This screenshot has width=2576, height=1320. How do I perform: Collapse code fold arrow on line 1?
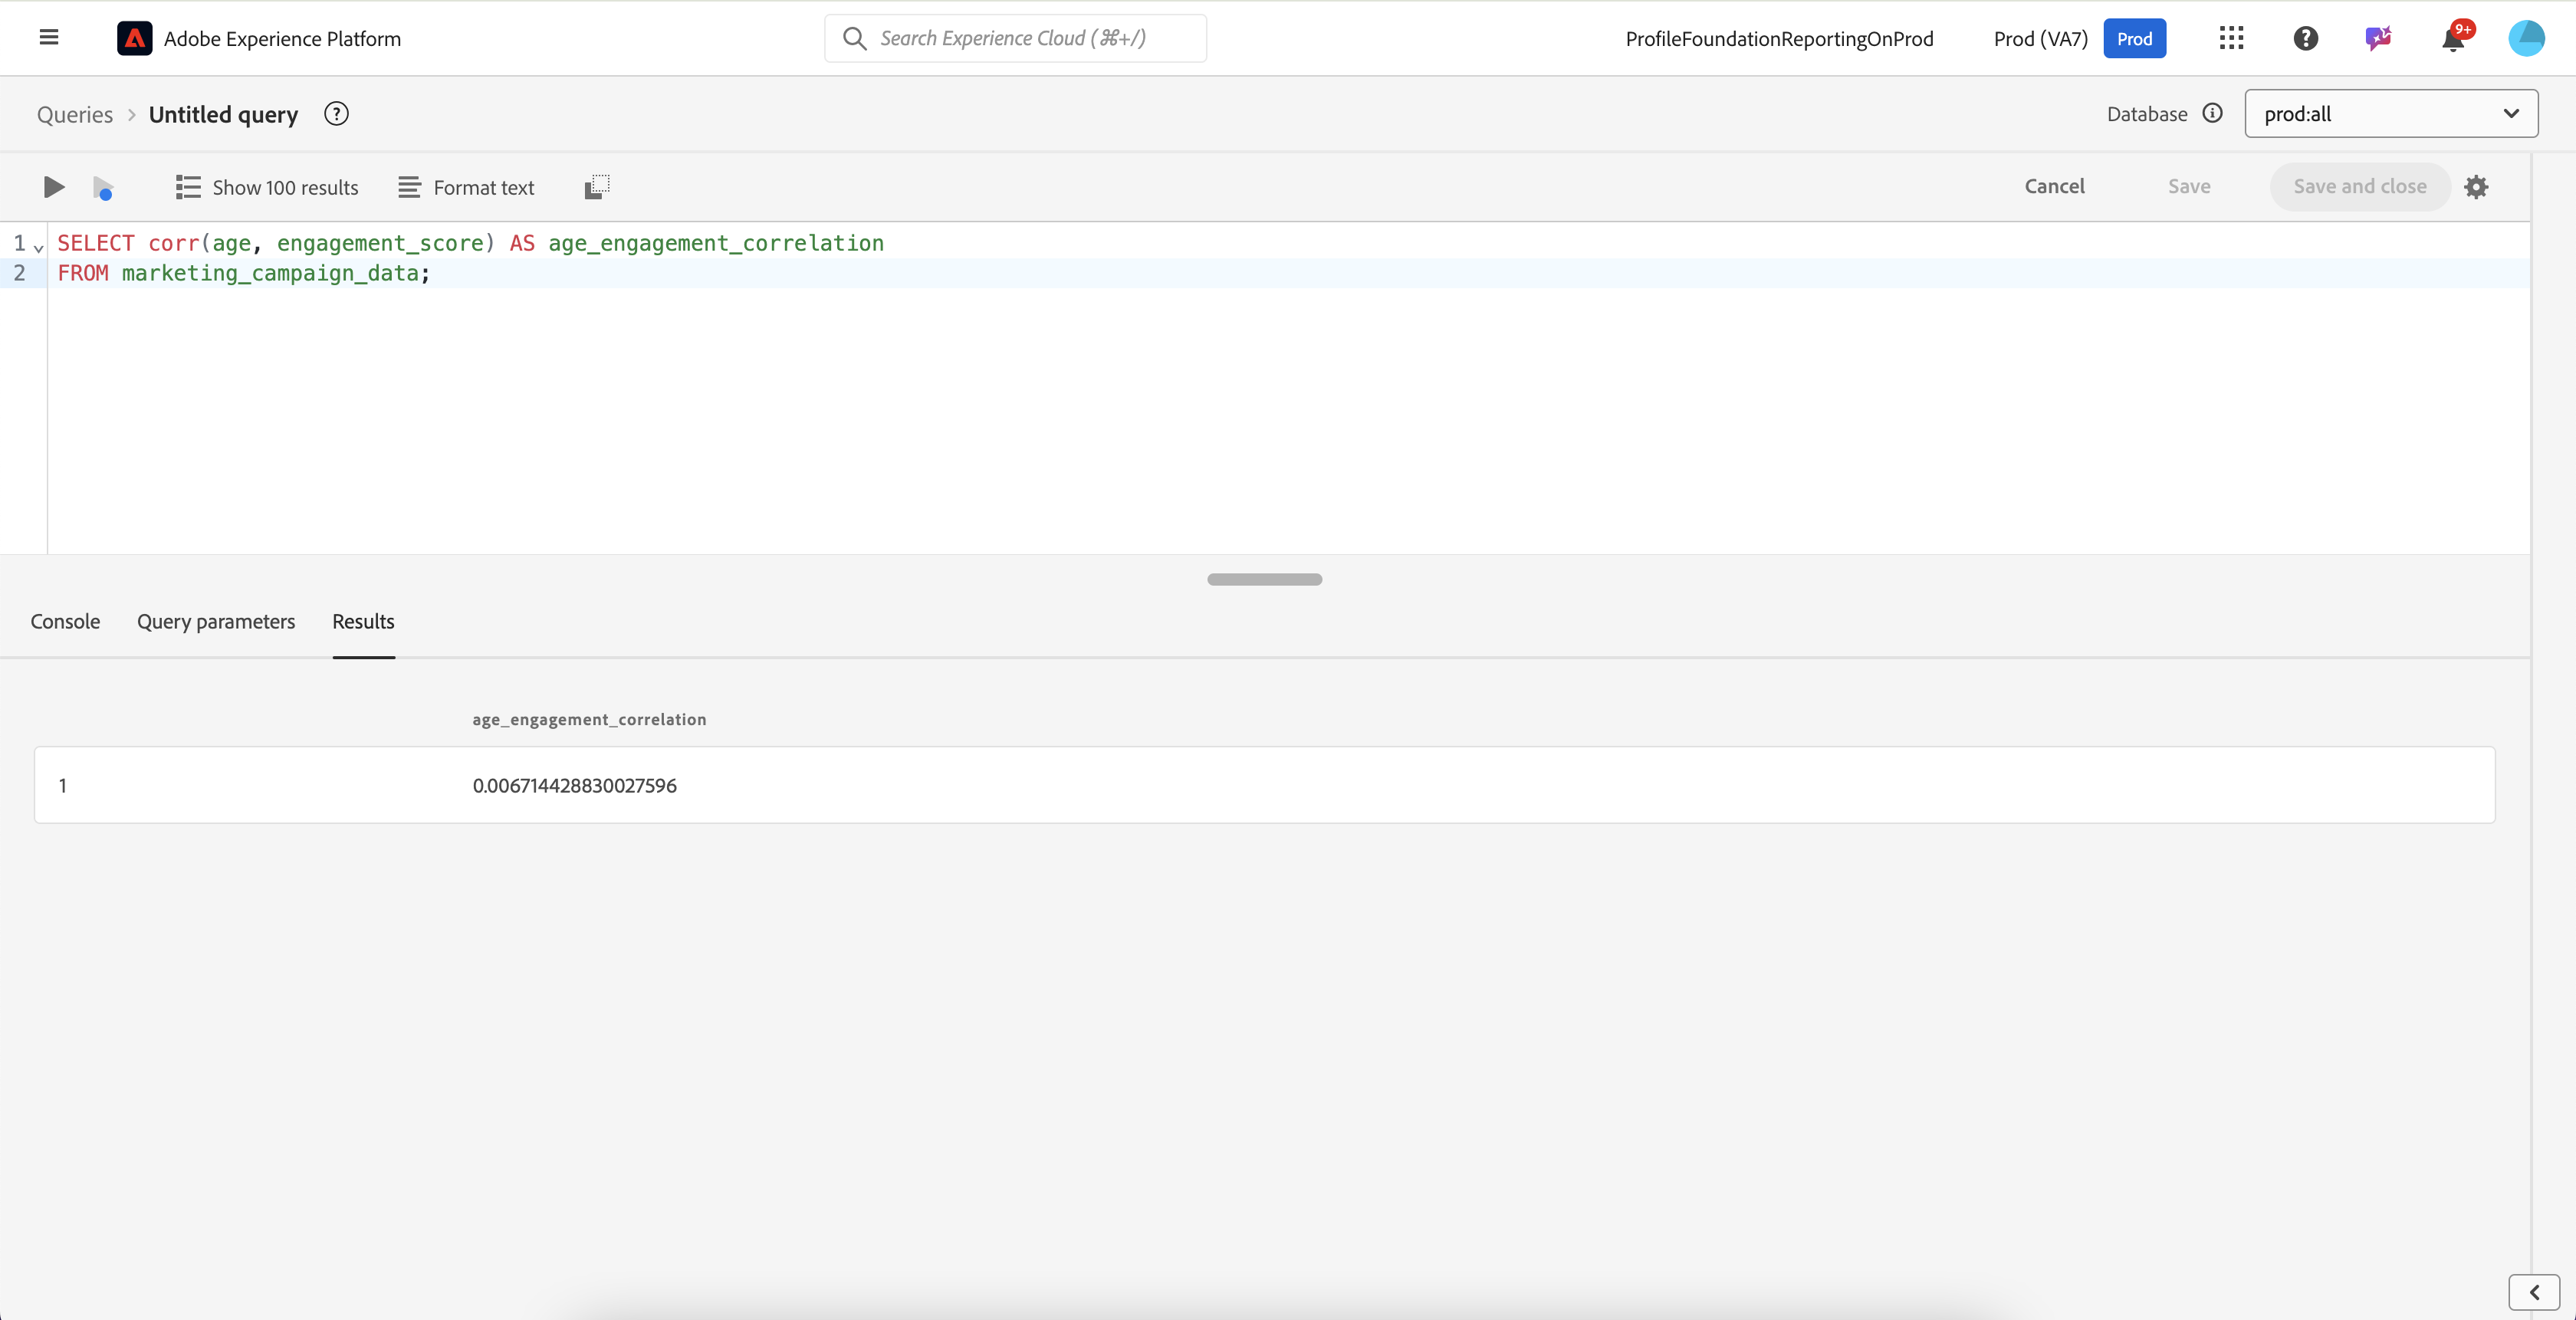[39, 247]
